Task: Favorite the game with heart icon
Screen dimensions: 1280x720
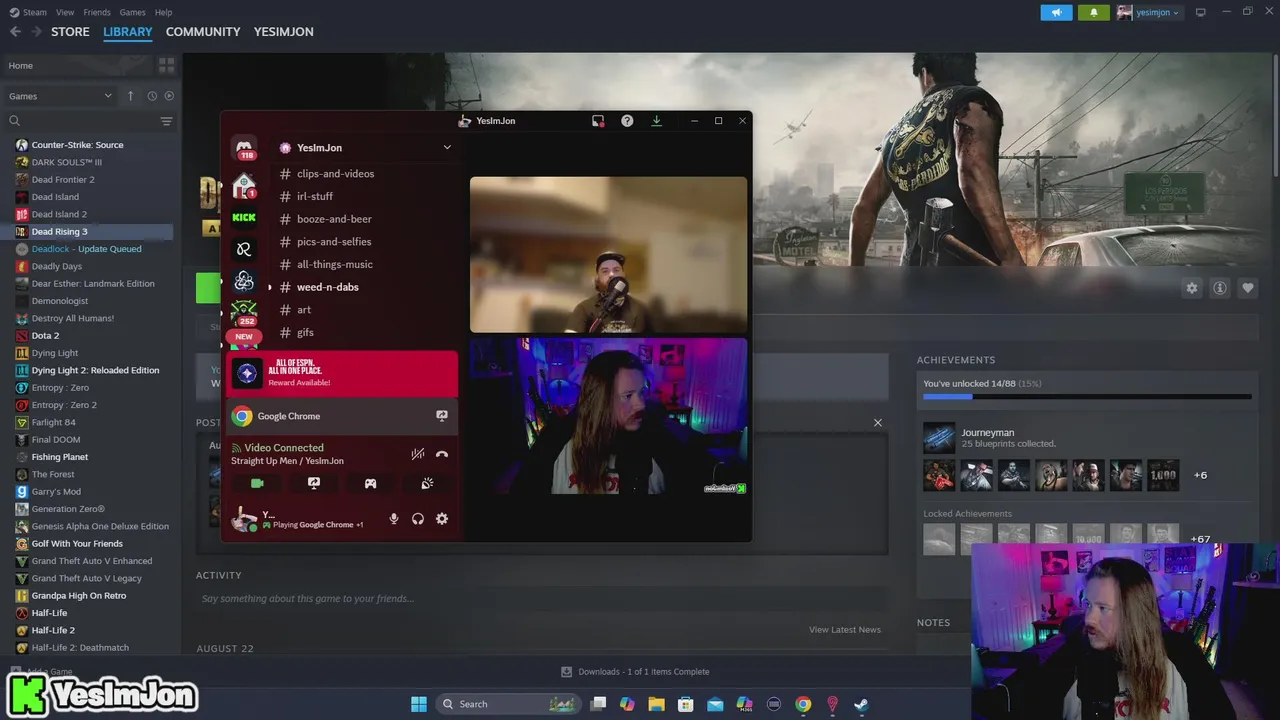Action: (x=1248, y=288)
